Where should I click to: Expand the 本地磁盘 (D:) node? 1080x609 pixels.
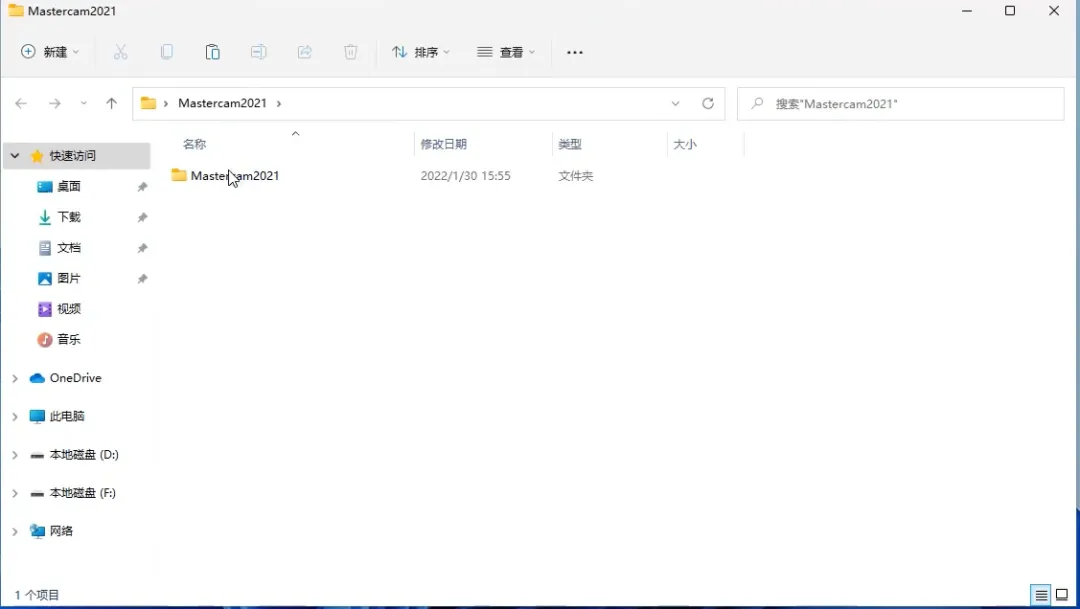14,455
